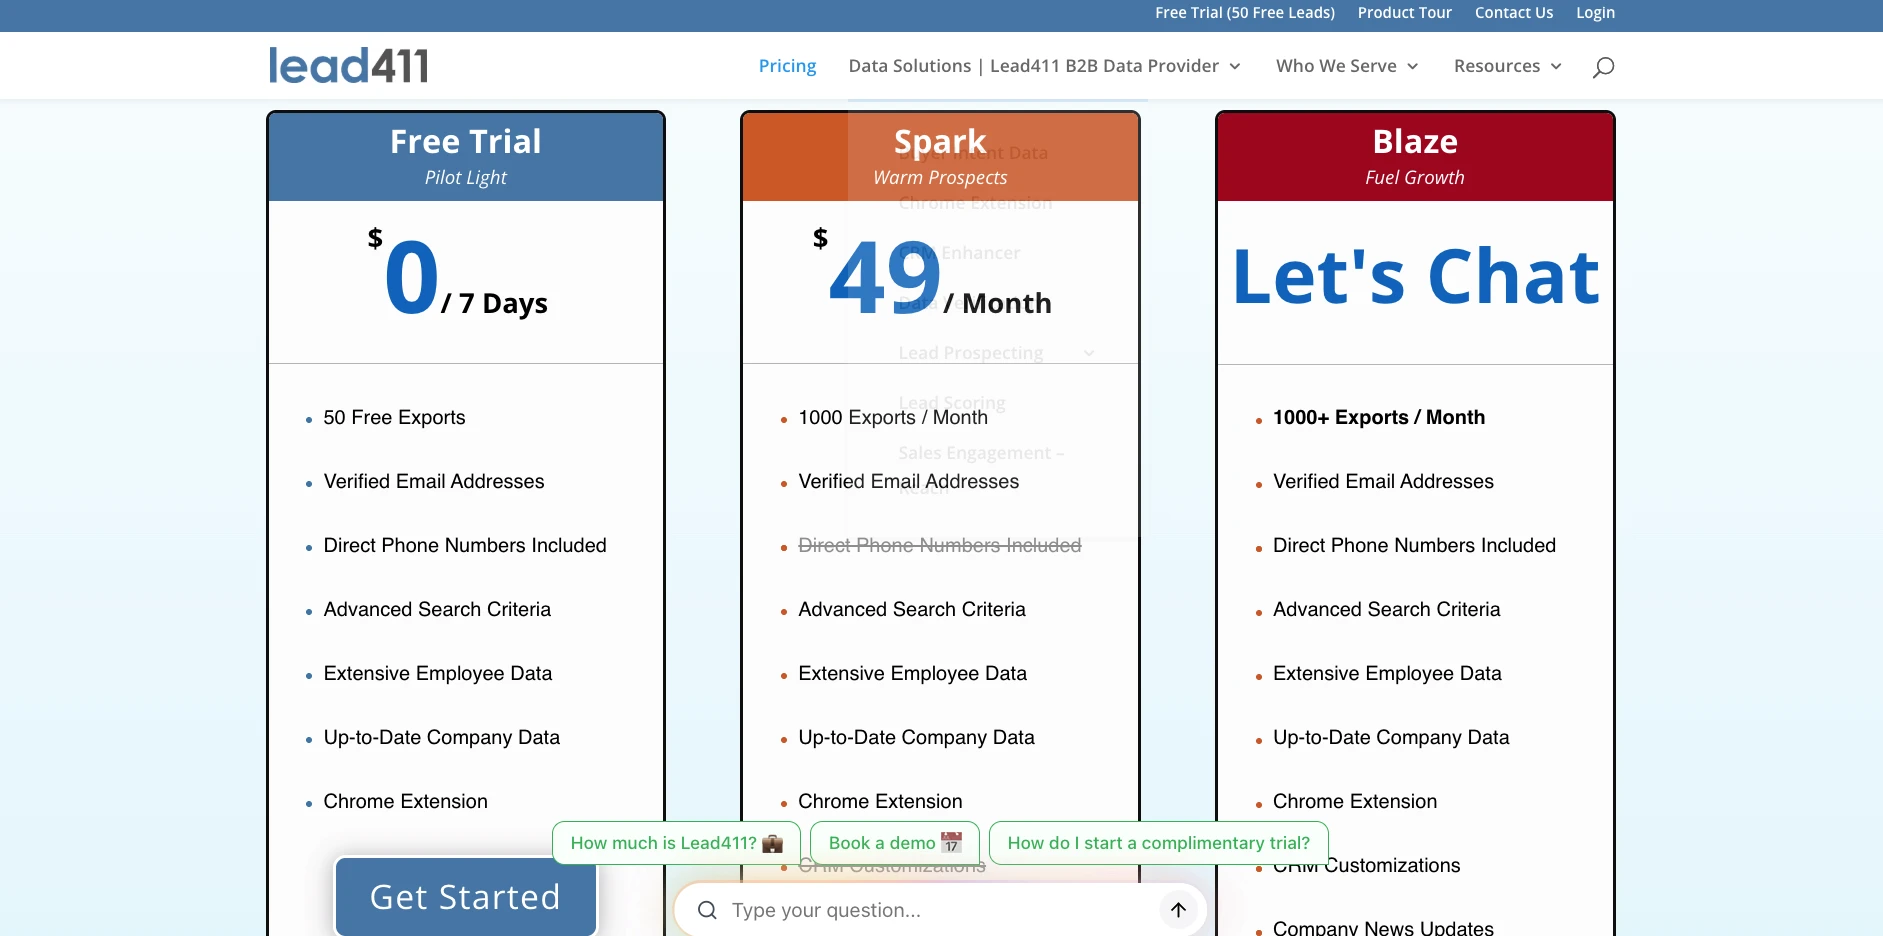Click Free Trial plan header
This screenshot has width=1883, height=936.
coord(466,157)
